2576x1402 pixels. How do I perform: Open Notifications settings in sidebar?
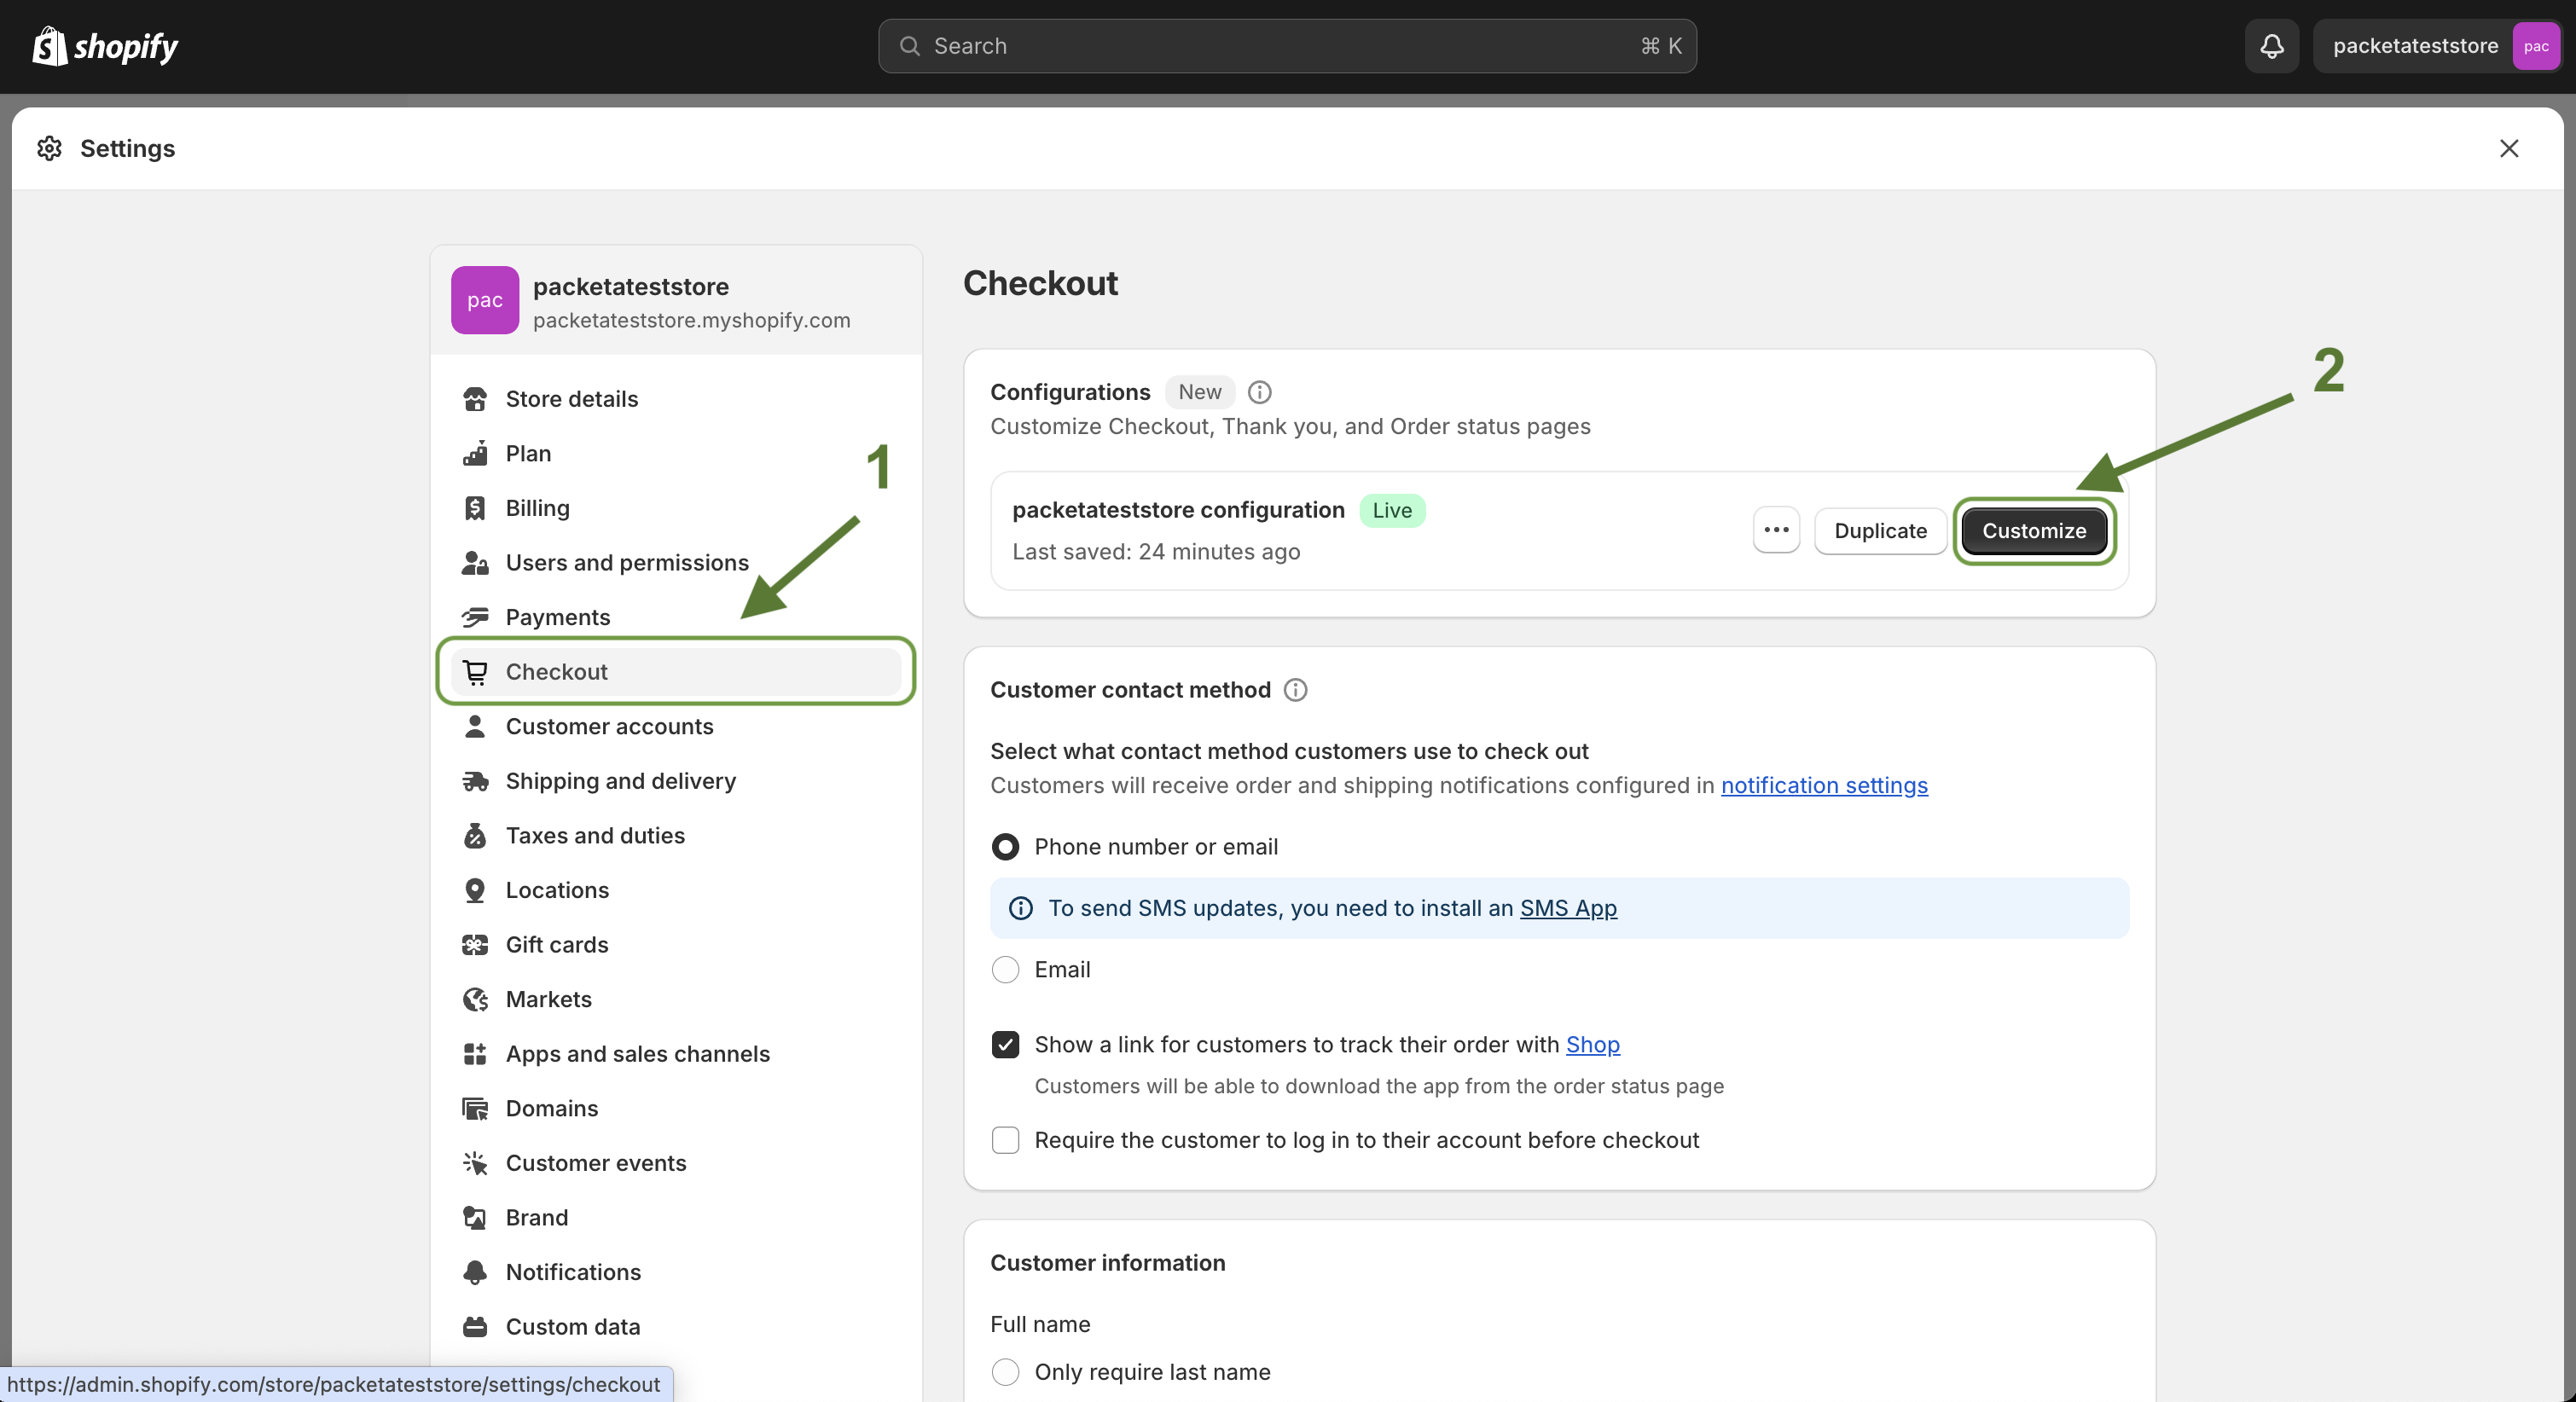coord(676,1272)
